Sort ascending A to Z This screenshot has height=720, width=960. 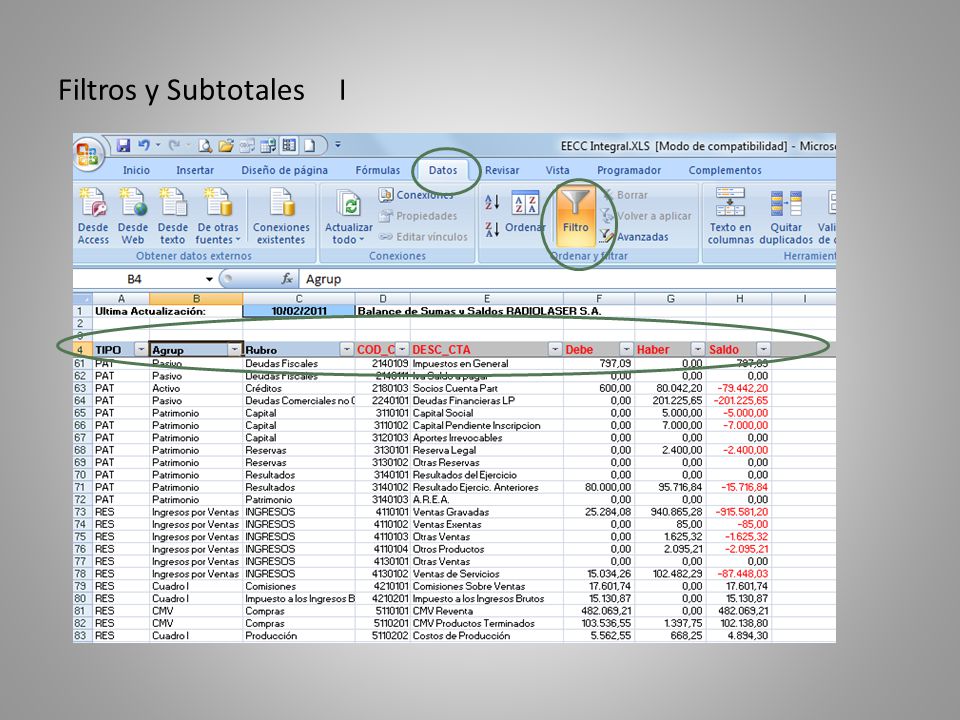pyautogui.click(x=492, y=202)
